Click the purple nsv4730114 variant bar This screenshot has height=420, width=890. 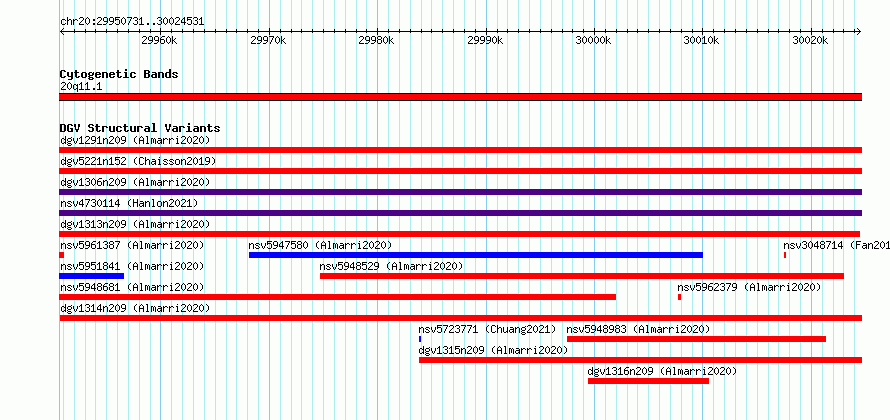[460, 213]
